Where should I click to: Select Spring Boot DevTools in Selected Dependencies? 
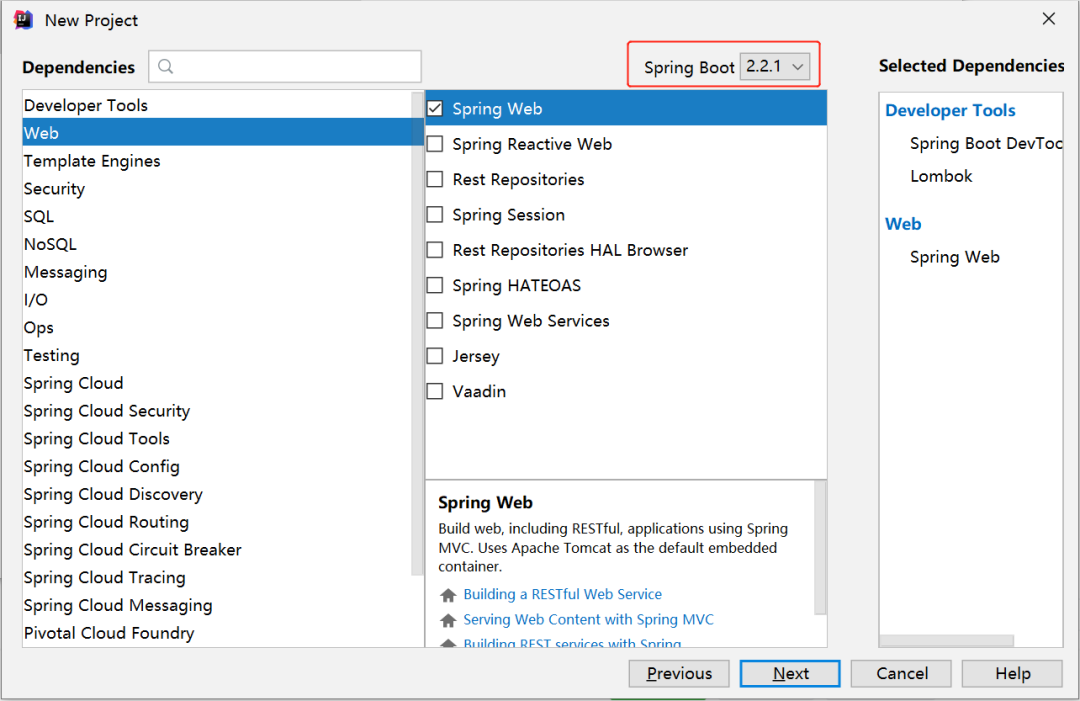pos(986,143)
